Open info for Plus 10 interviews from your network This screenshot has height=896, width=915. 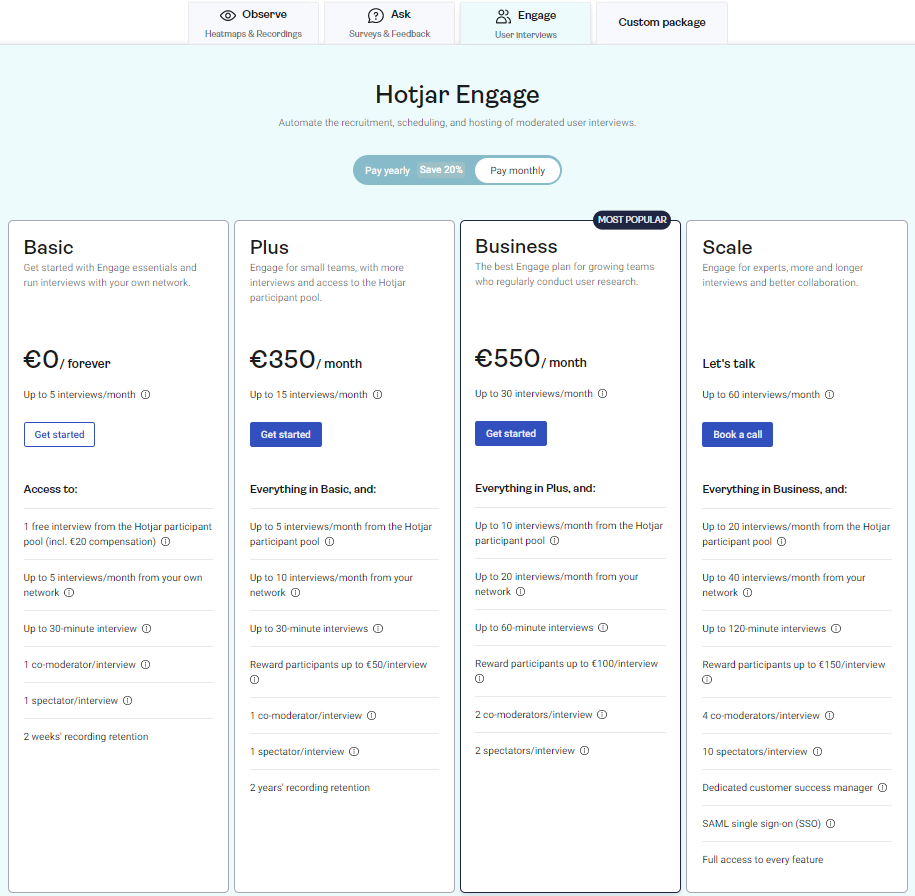[x=295, y=592]
